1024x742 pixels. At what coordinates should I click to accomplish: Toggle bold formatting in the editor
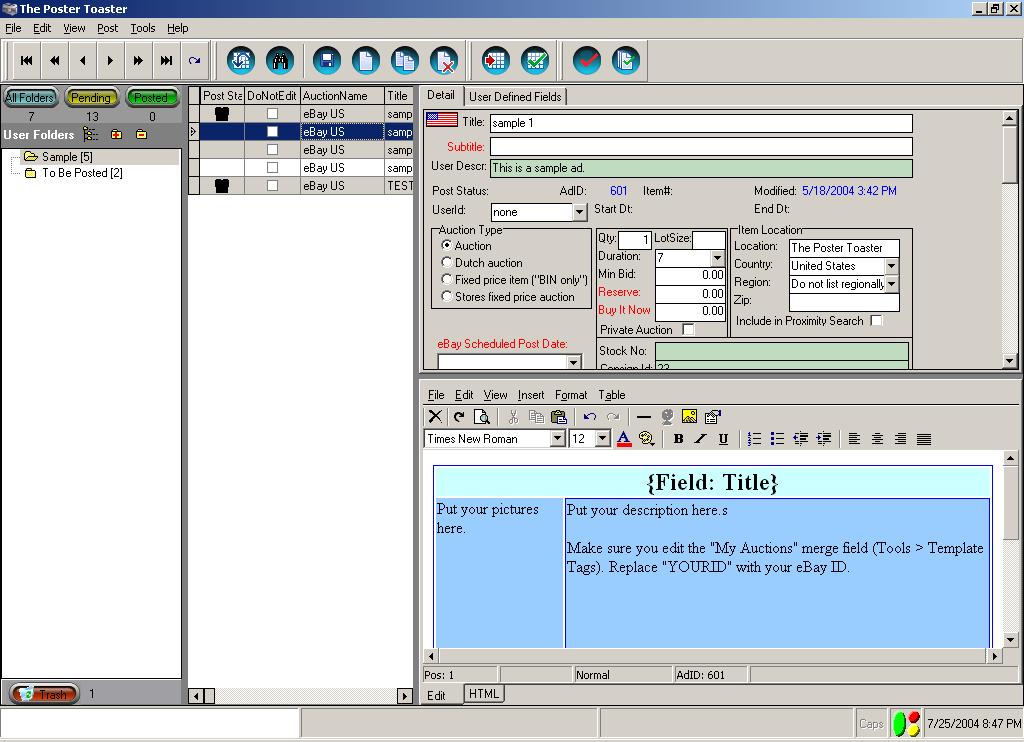679,439
